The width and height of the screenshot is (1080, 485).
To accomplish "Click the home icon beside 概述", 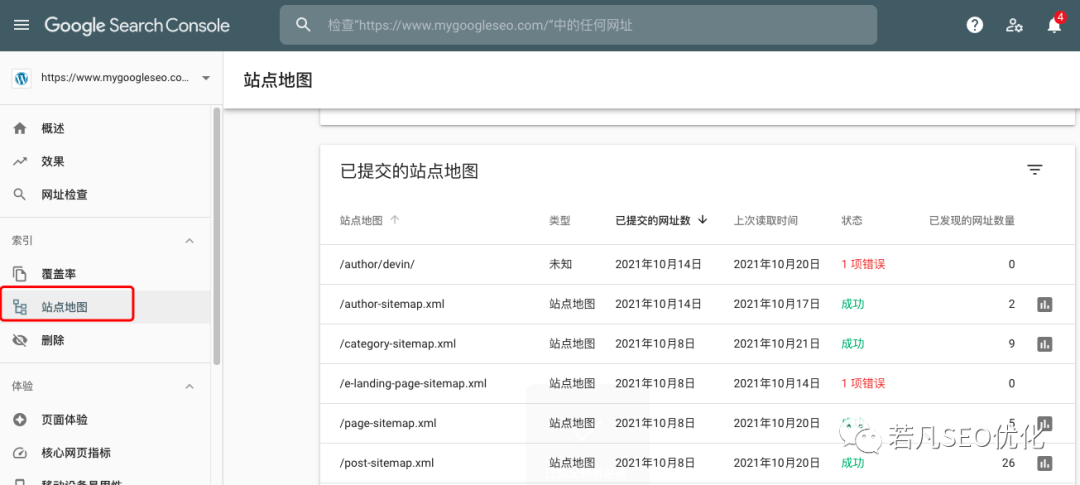I will tap(20, 128).
